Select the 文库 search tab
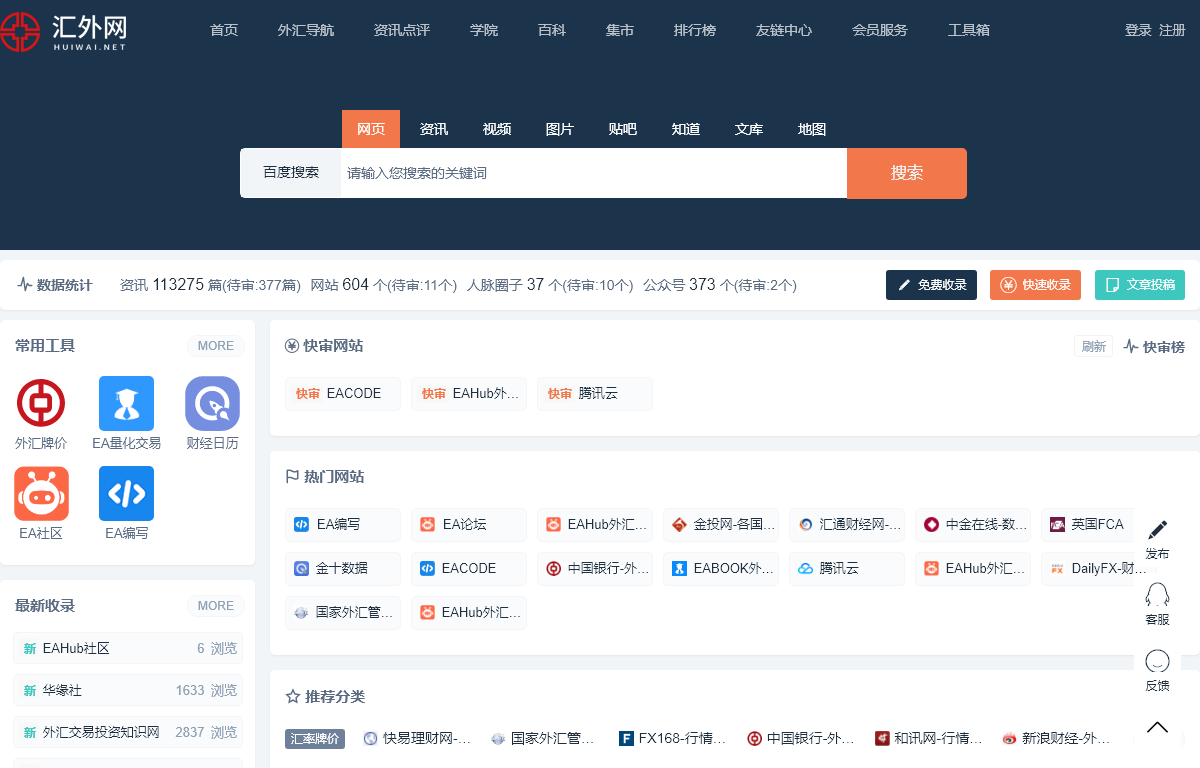Screen dimensions: 1200x768 tap(749, 129)
